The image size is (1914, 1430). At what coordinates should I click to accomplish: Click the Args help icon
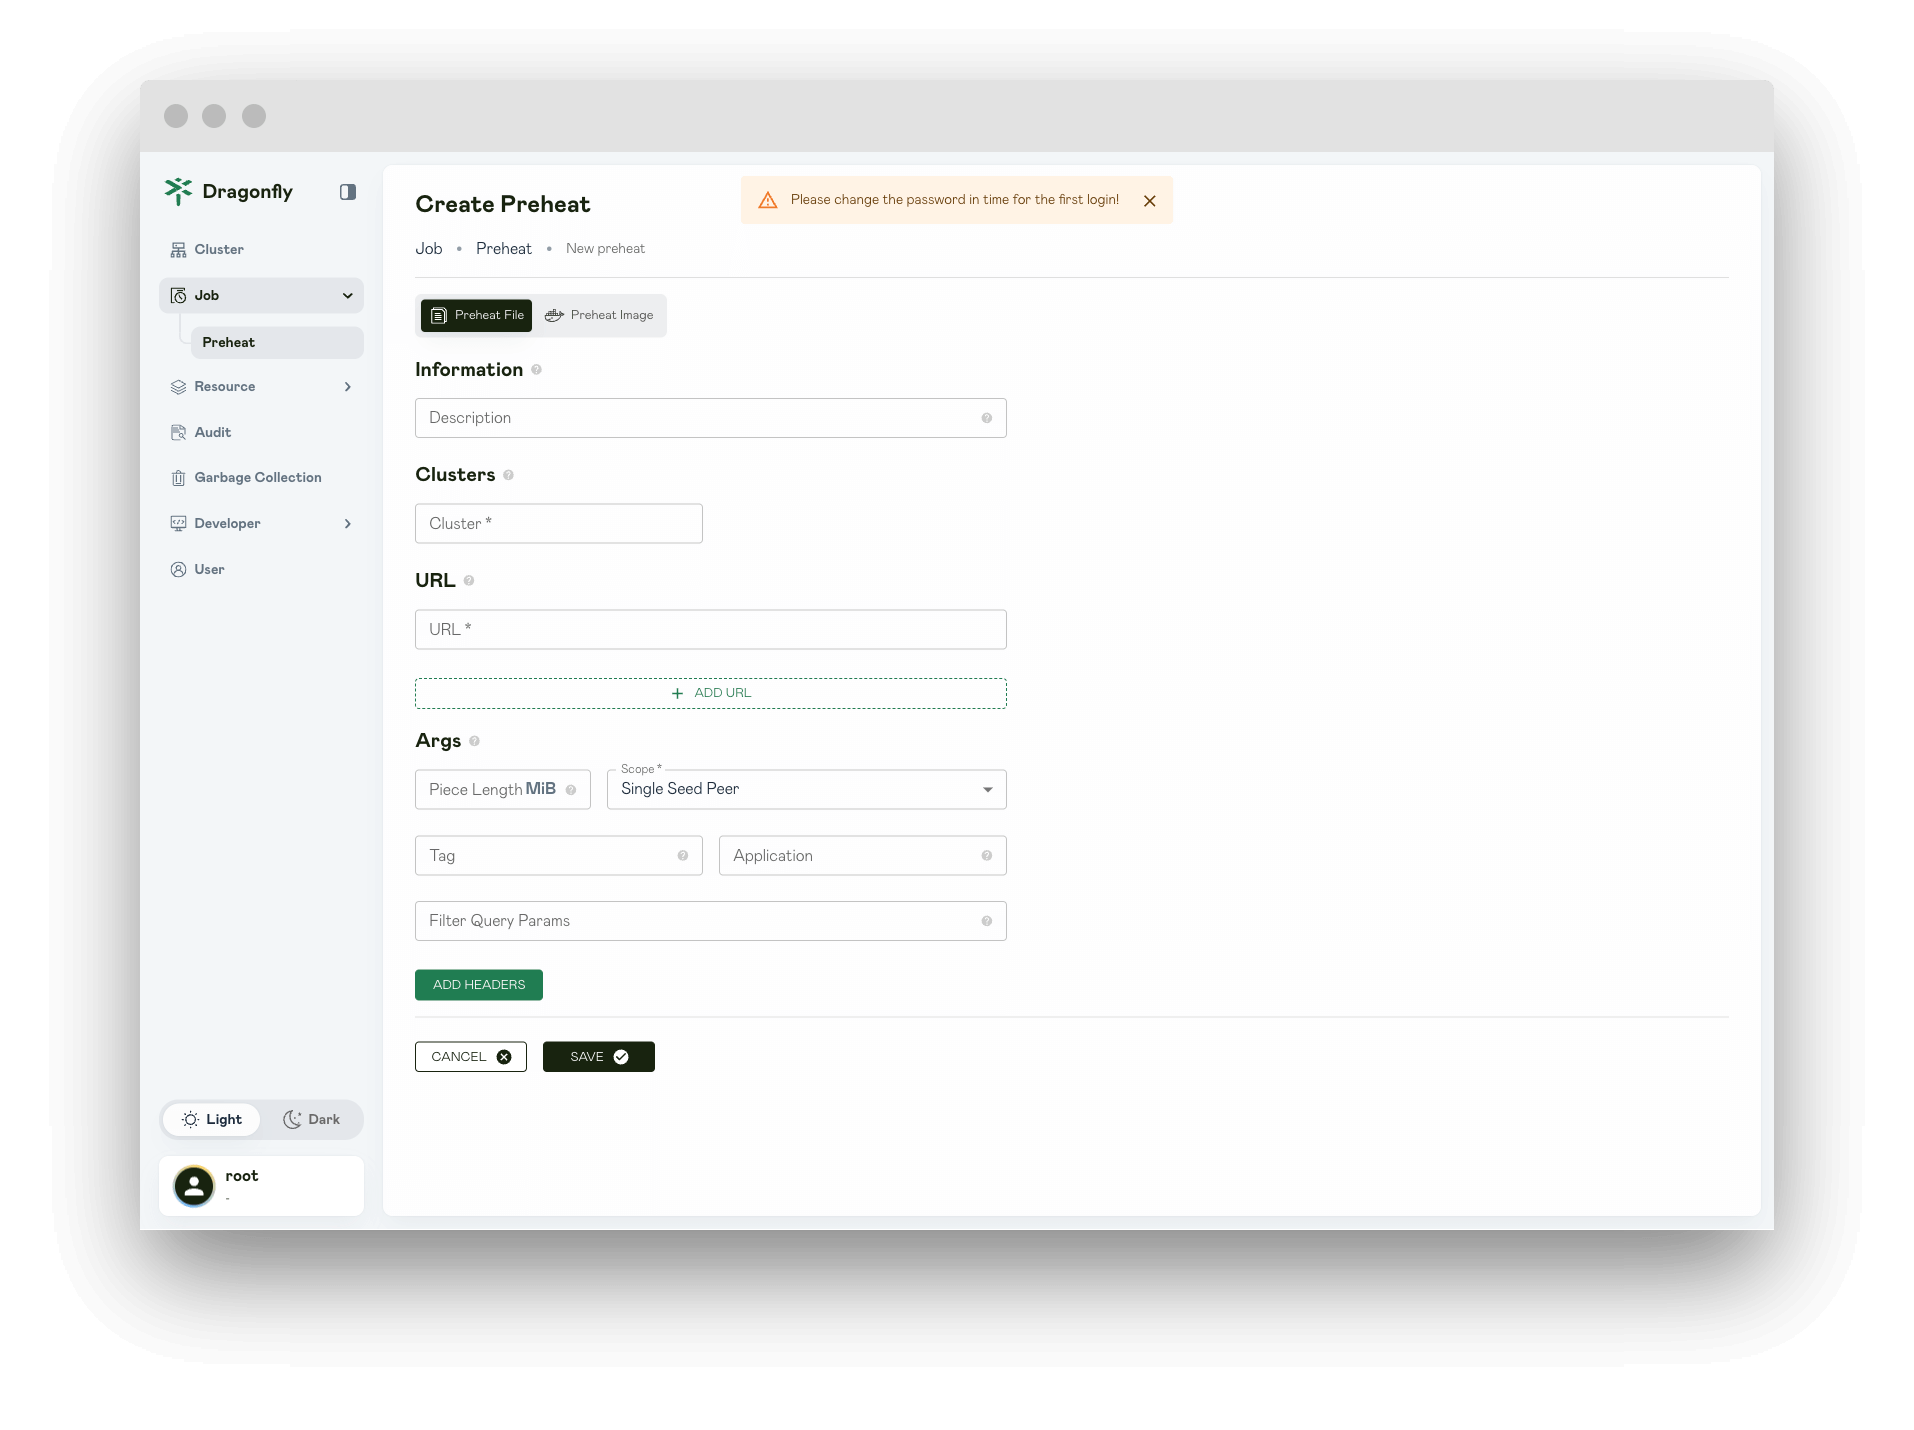tap(475, 741)
